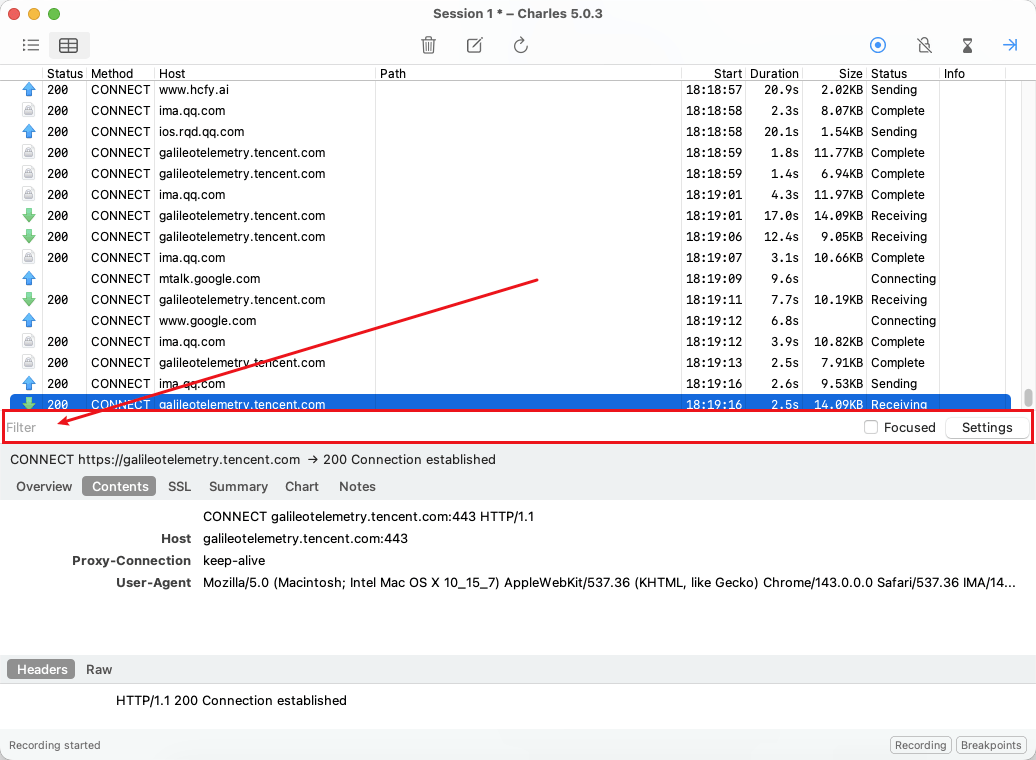Toggle the recording circle icon

pyautogui.click(x=878, y=45)
